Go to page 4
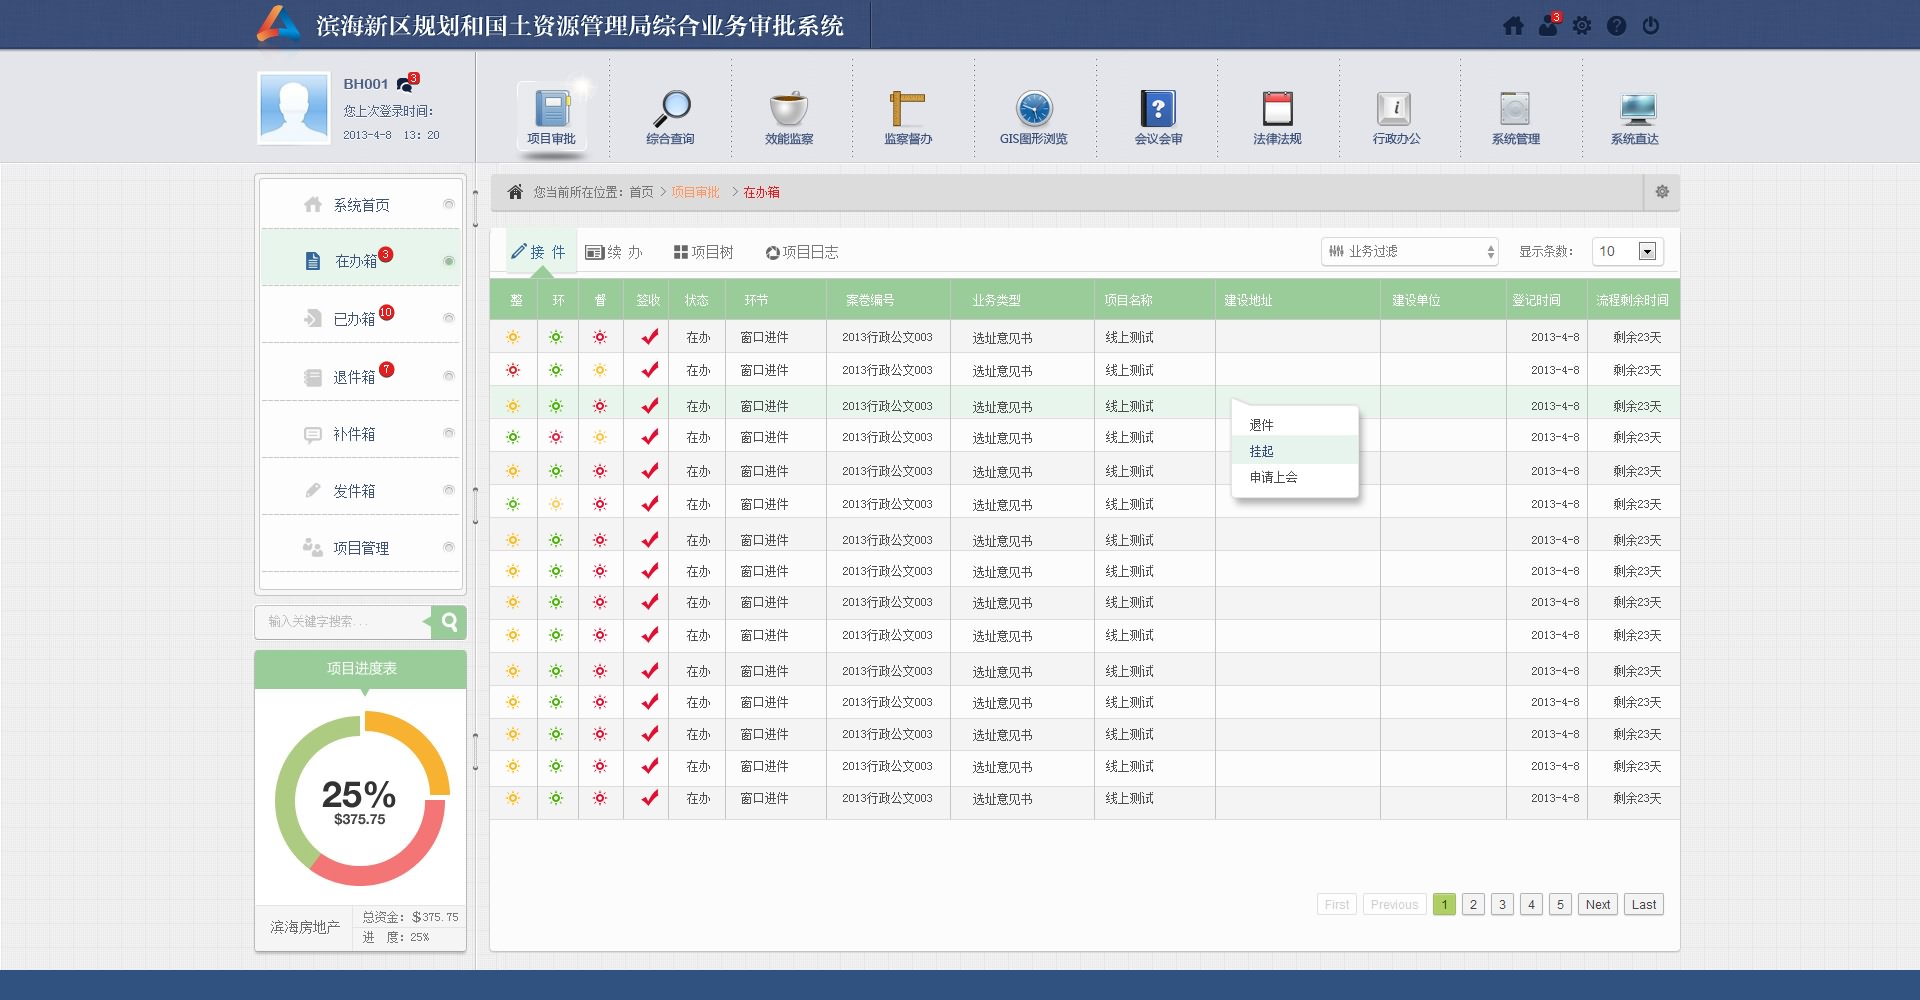This screenshot has height=1000, width=1920. [1531, 905]
